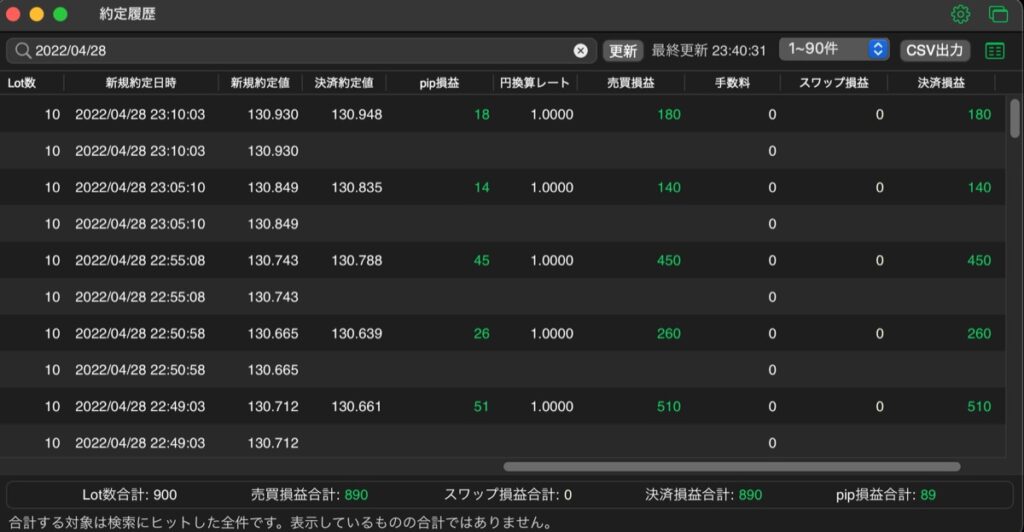Screen dimensions: 1024x532
Task: Click the 決済損益合計: 890 total
Action: 703,495
